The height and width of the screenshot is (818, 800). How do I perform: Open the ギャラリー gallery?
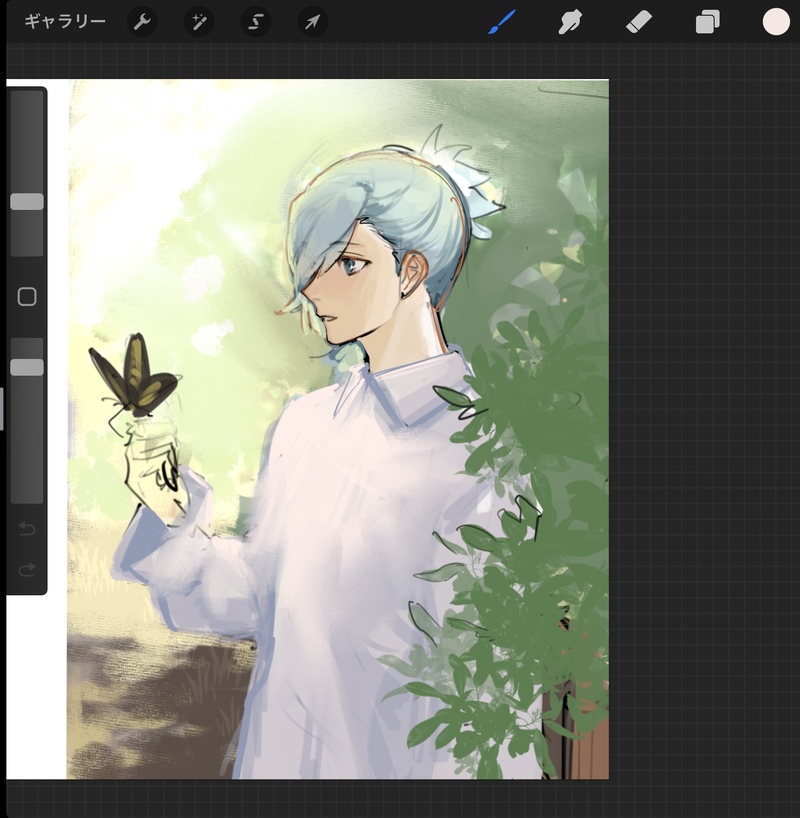pyautogui.click(x=65, y=21)
